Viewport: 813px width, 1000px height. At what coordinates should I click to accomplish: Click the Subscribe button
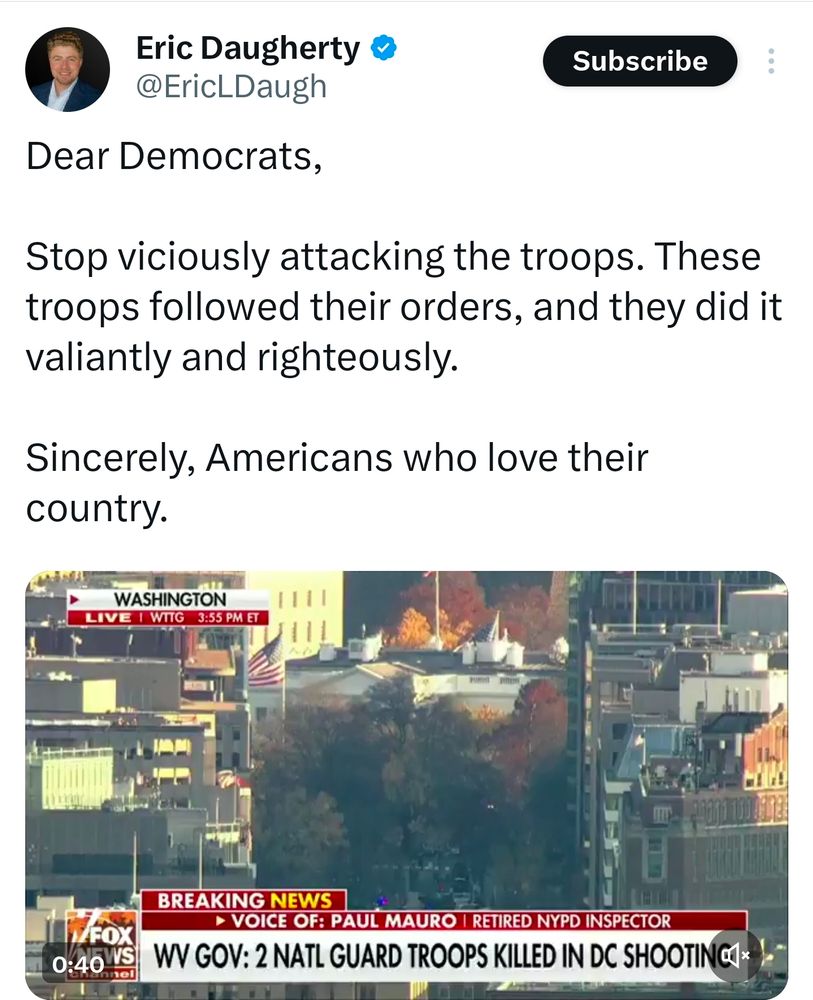tap(640, 61)
